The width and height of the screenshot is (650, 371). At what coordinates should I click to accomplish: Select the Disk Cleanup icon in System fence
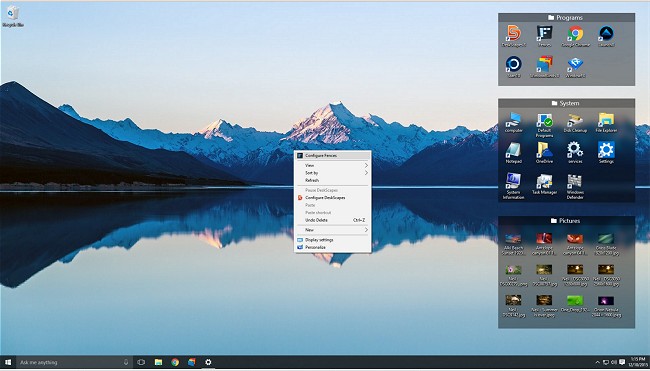point(575,123)
